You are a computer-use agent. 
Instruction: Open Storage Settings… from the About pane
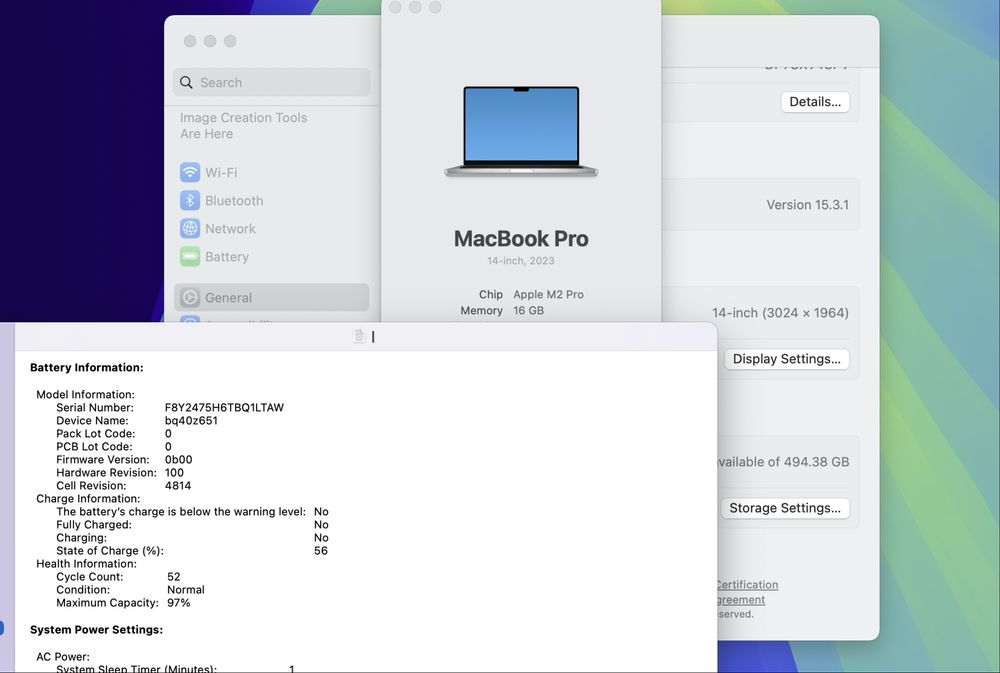click(785, 508)
